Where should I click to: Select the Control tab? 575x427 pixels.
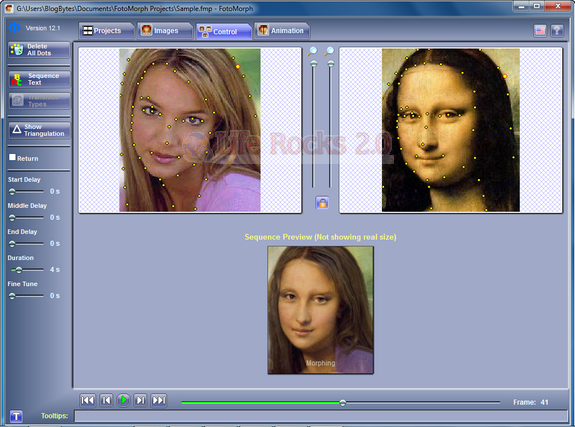[x=224, y=31]
